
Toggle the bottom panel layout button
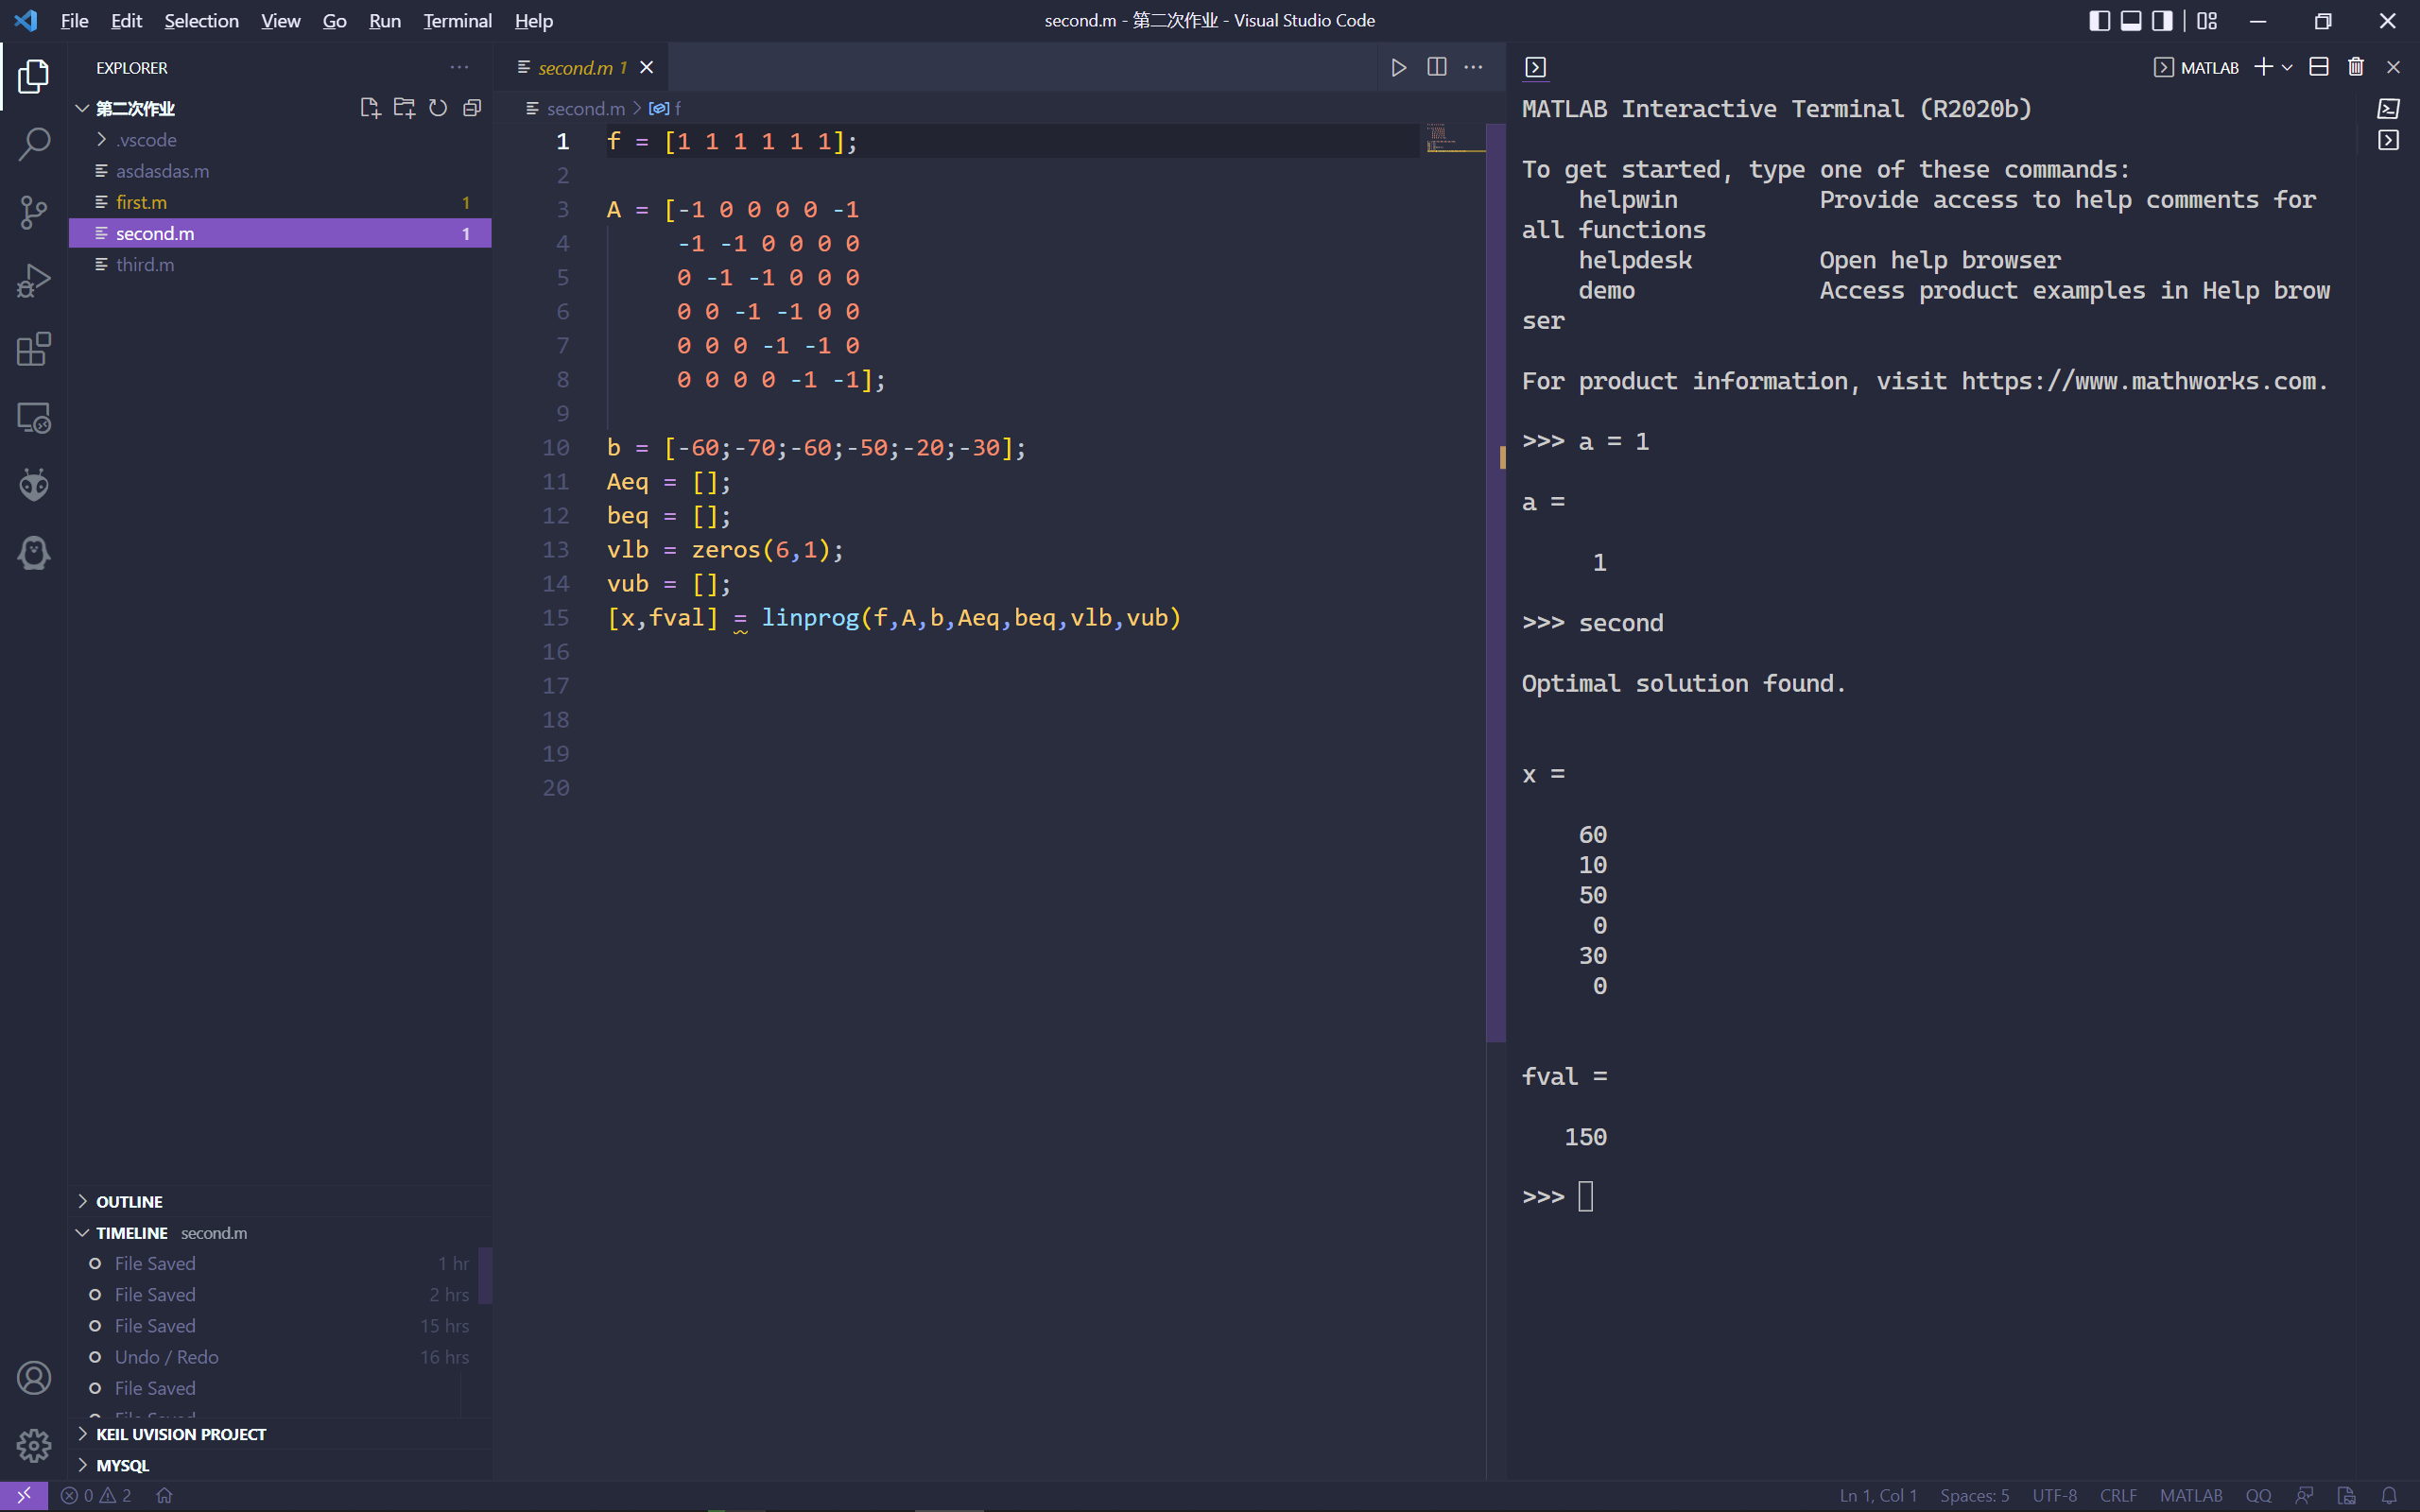point(2131,20)
